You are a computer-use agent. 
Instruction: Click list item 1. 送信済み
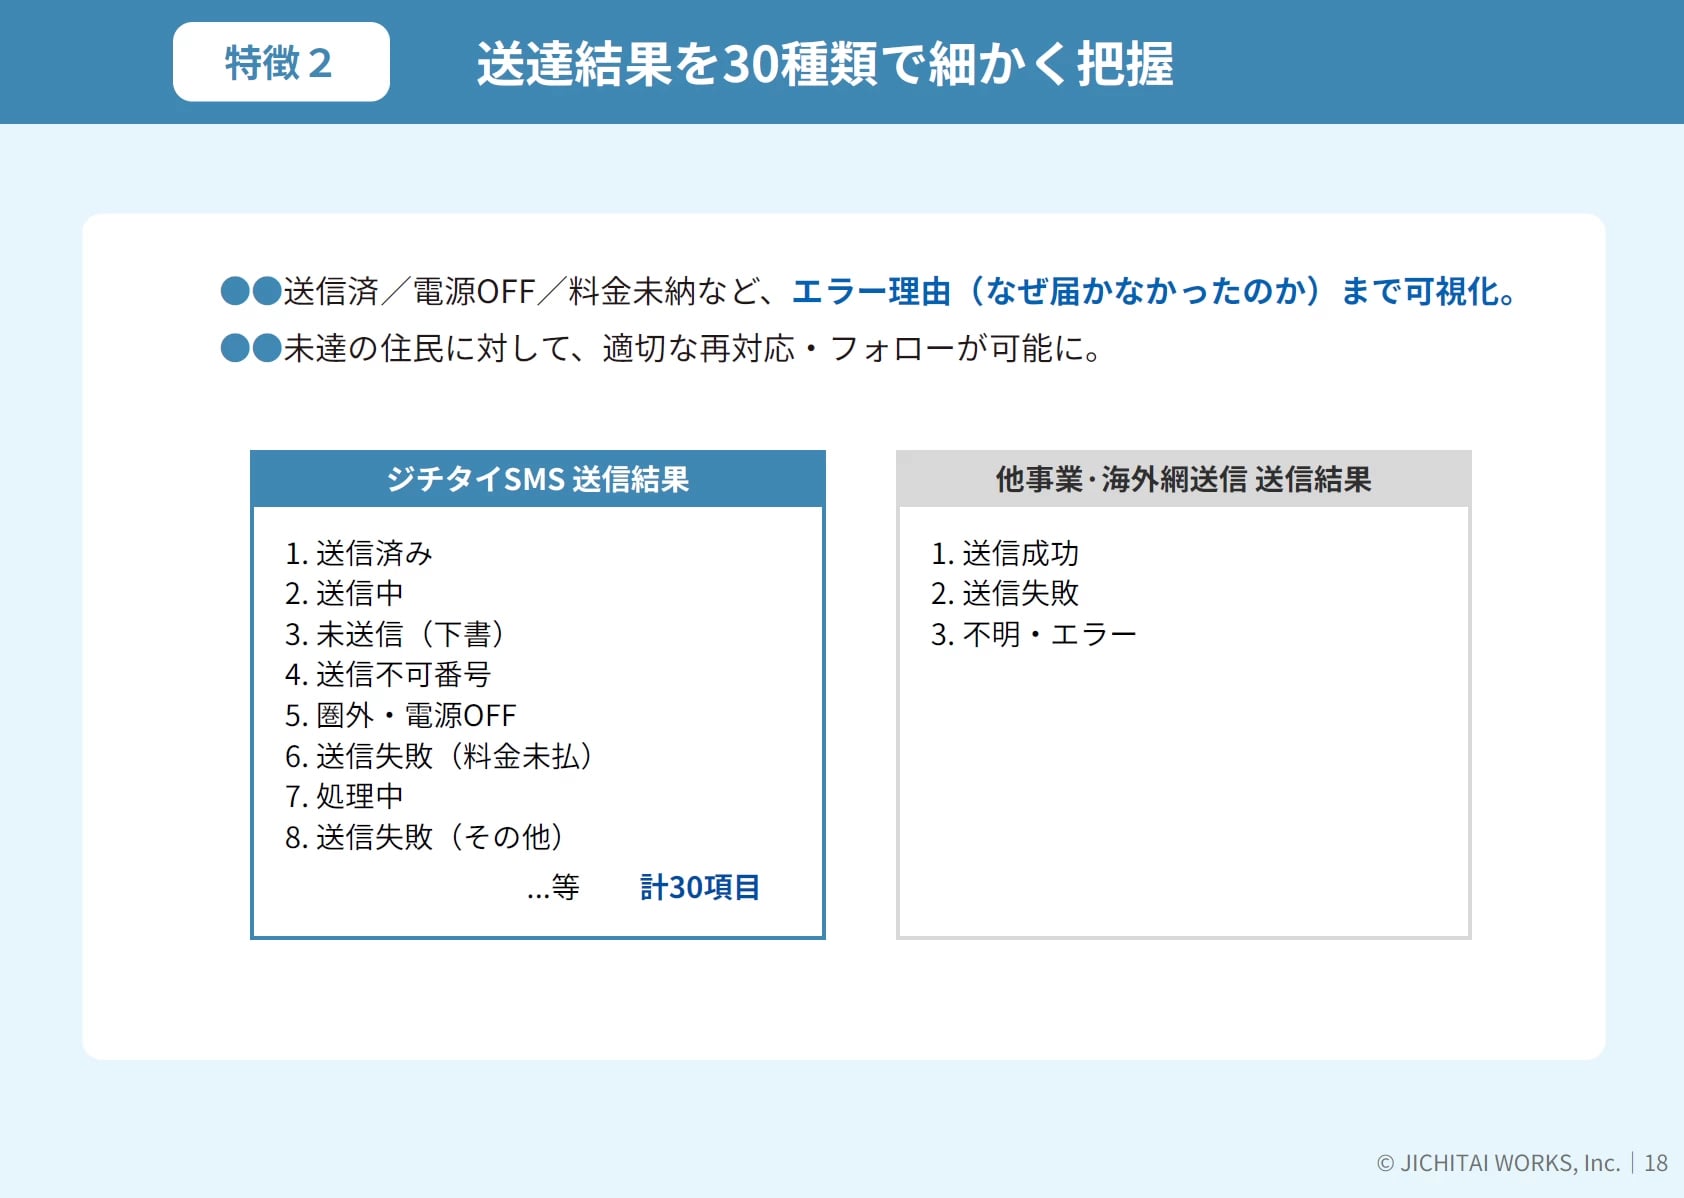[359, 553]
